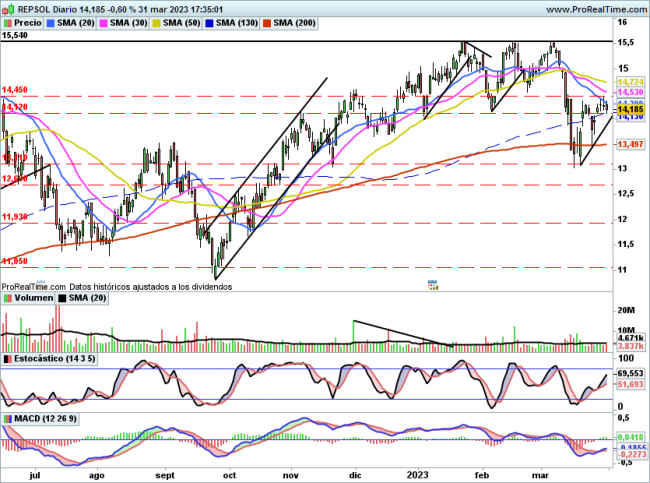Click the dividend event marker icon near January 2023
This screenshot has width=650, height=483.
click(432, 284)
